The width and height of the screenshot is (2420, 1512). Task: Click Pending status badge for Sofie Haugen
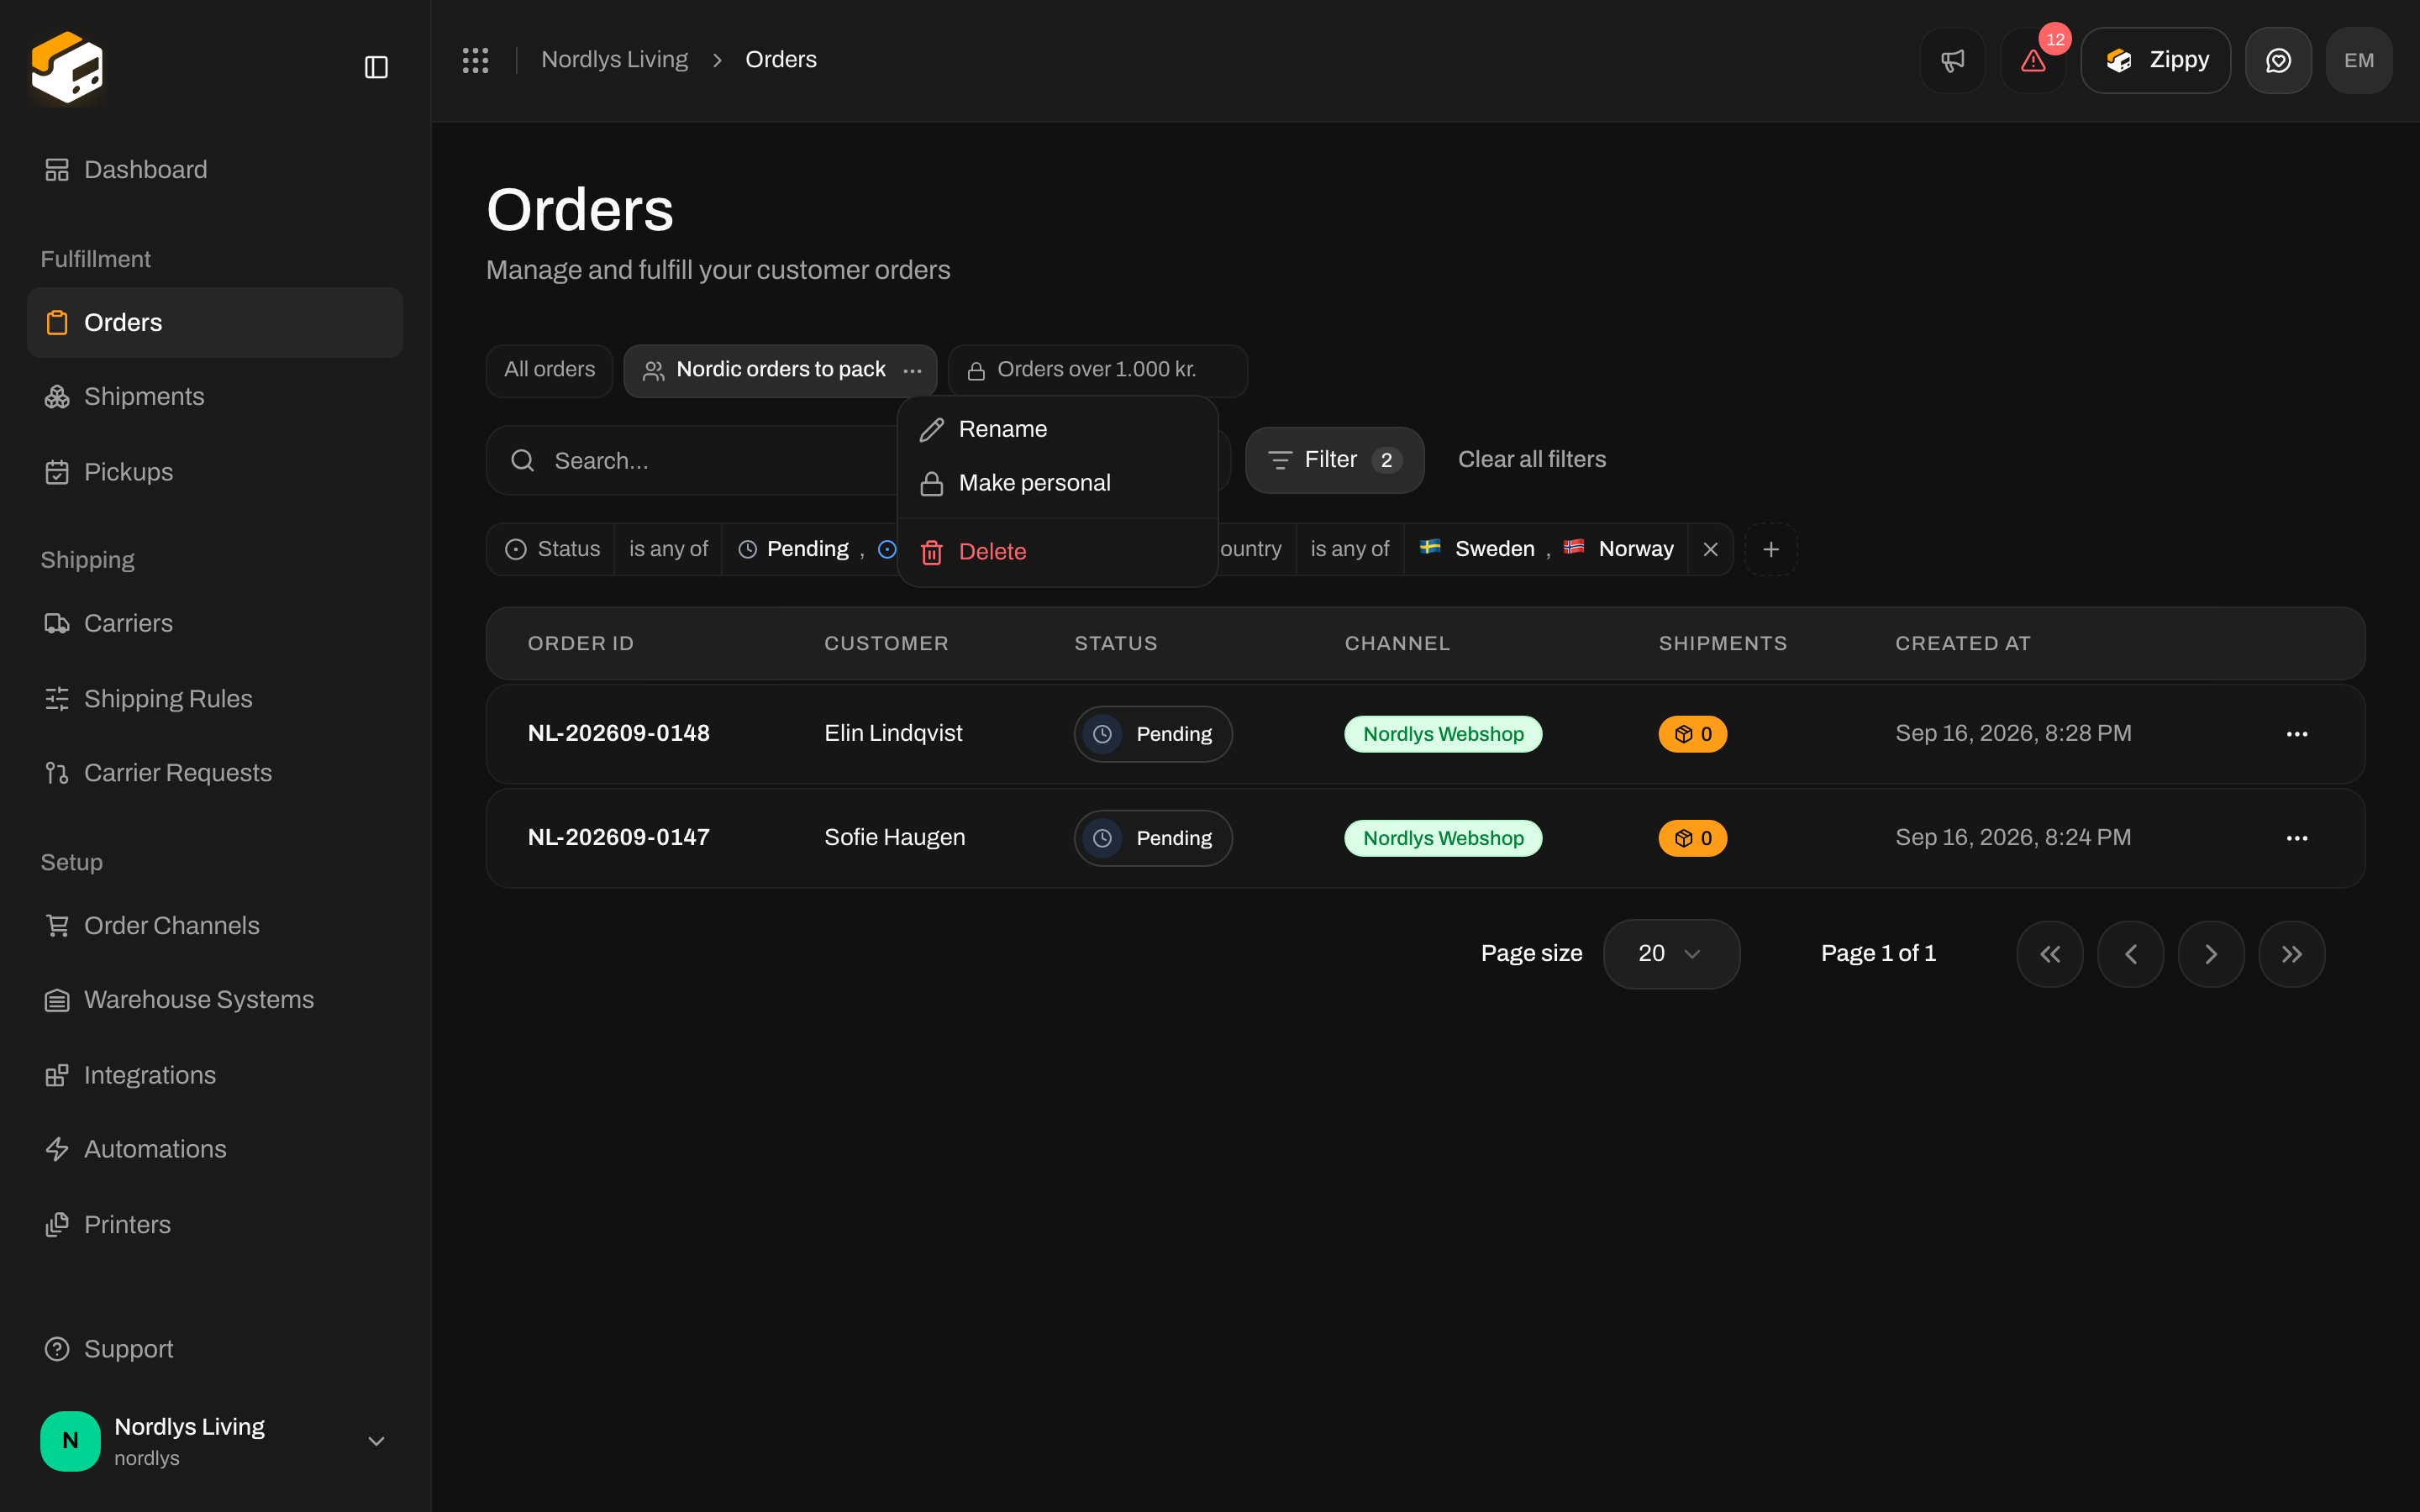click(1152, 838)
